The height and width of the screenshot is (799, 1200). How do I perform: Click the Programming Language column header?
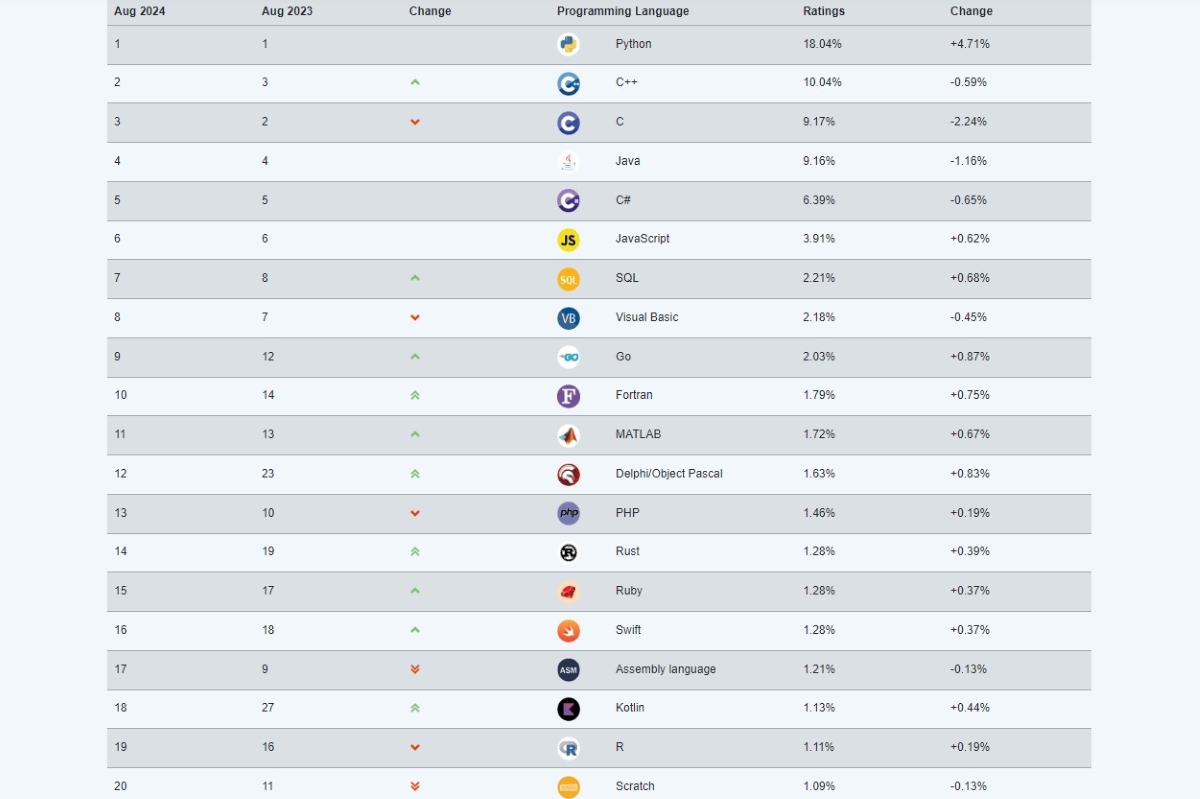[x=623, y=11]
